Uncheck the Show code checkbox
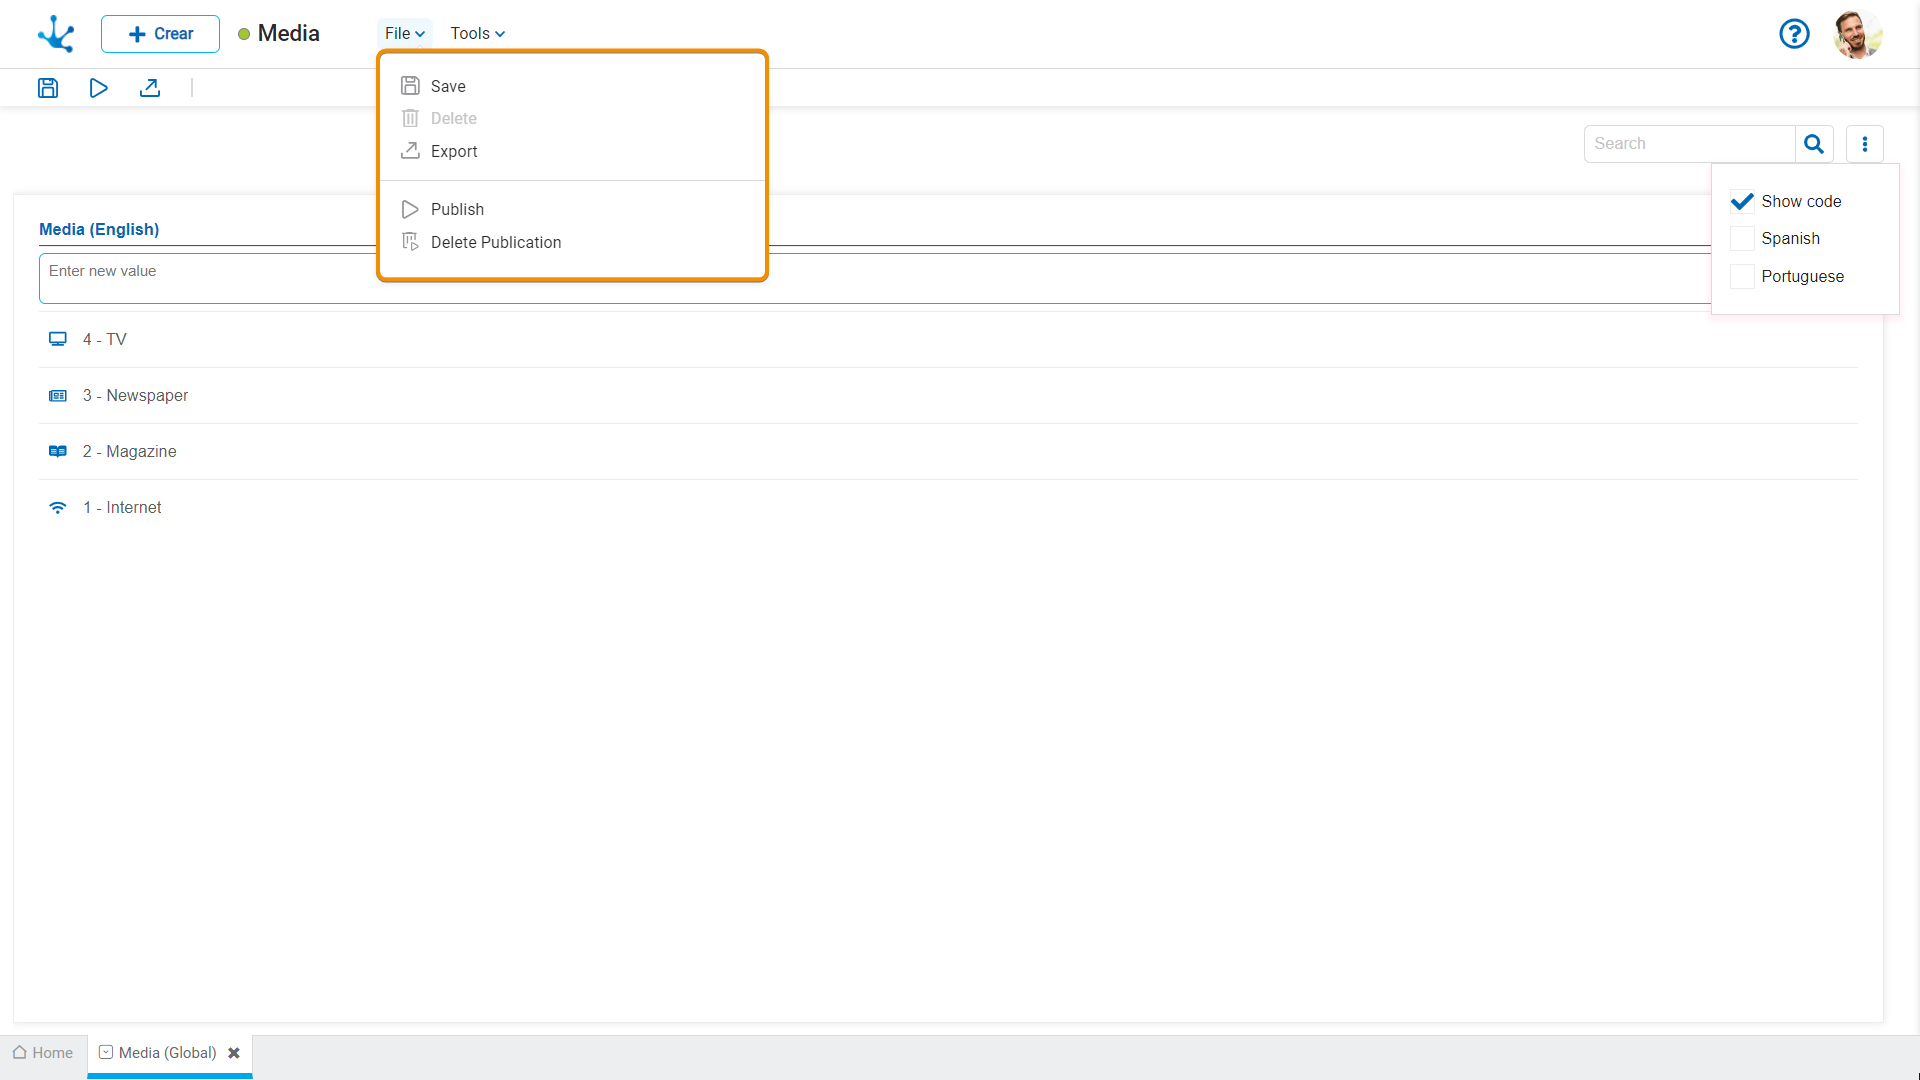The height and width of the screenshot is (1080, 1920). coord(1742,201)
